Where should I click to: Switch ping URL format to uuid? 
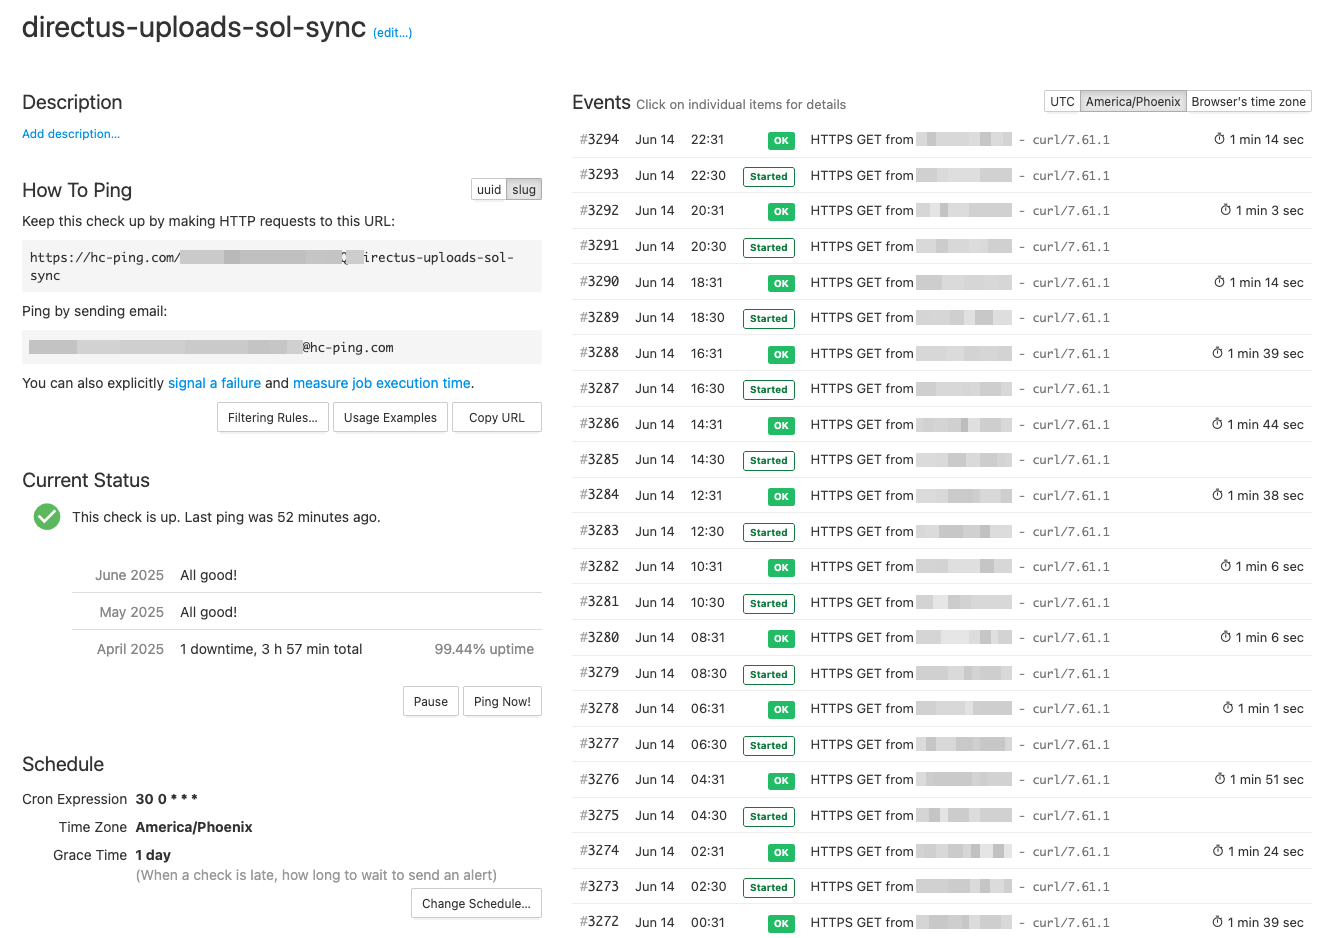pos(489,190)
